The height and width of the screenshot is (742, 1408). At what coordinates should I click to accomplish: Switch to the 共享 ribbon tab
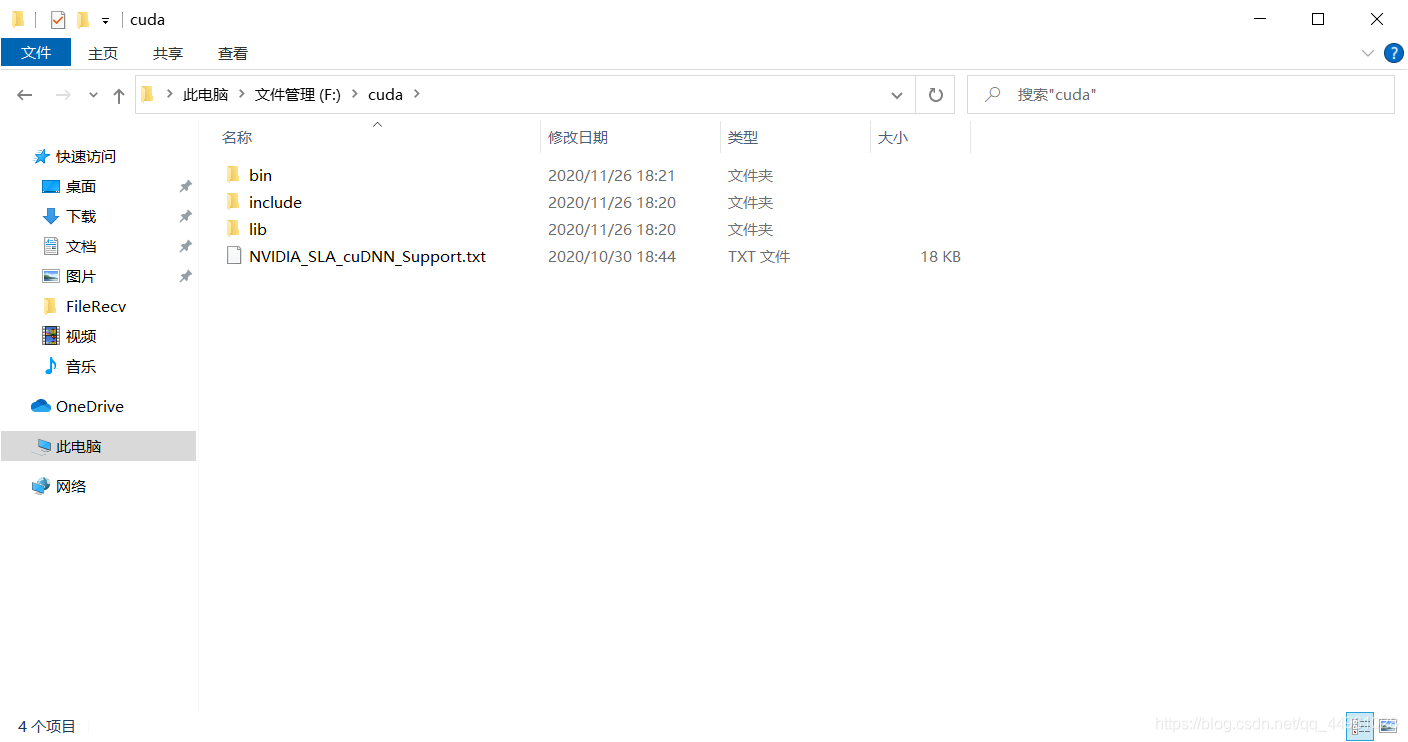pos(168,53)
